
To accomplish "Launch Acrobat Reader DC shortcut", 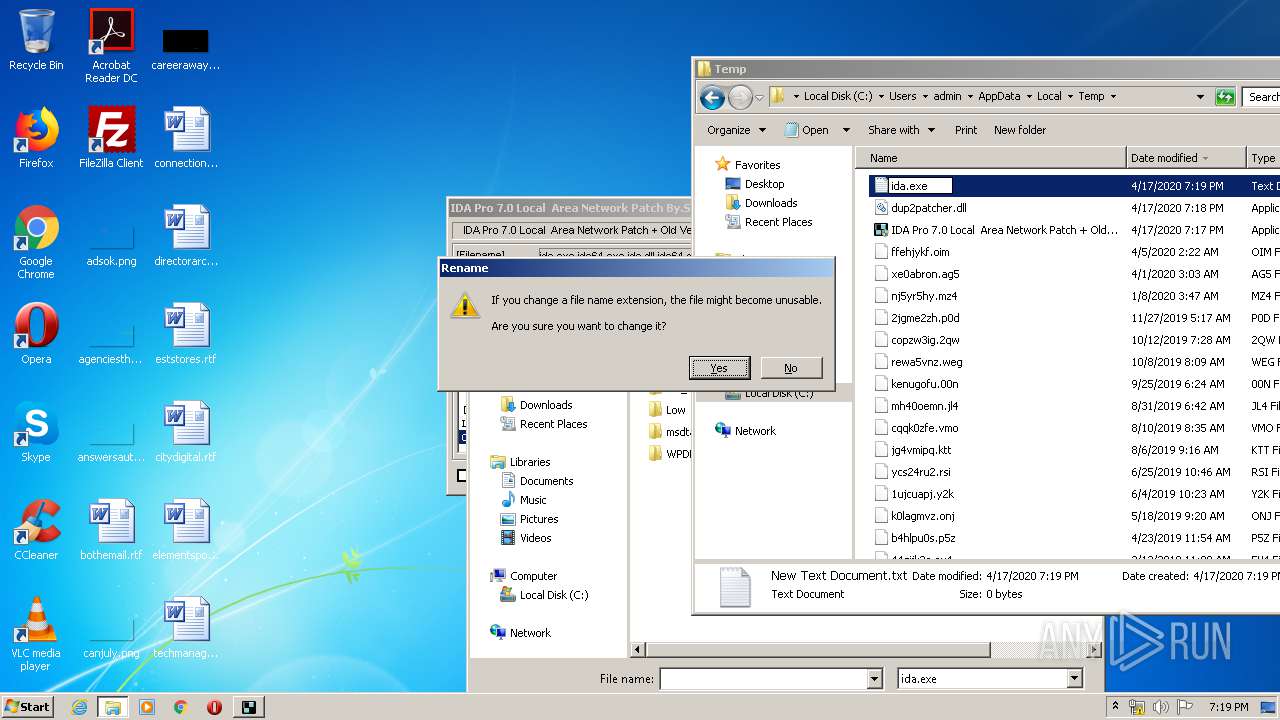I will [x=111, y=46].
